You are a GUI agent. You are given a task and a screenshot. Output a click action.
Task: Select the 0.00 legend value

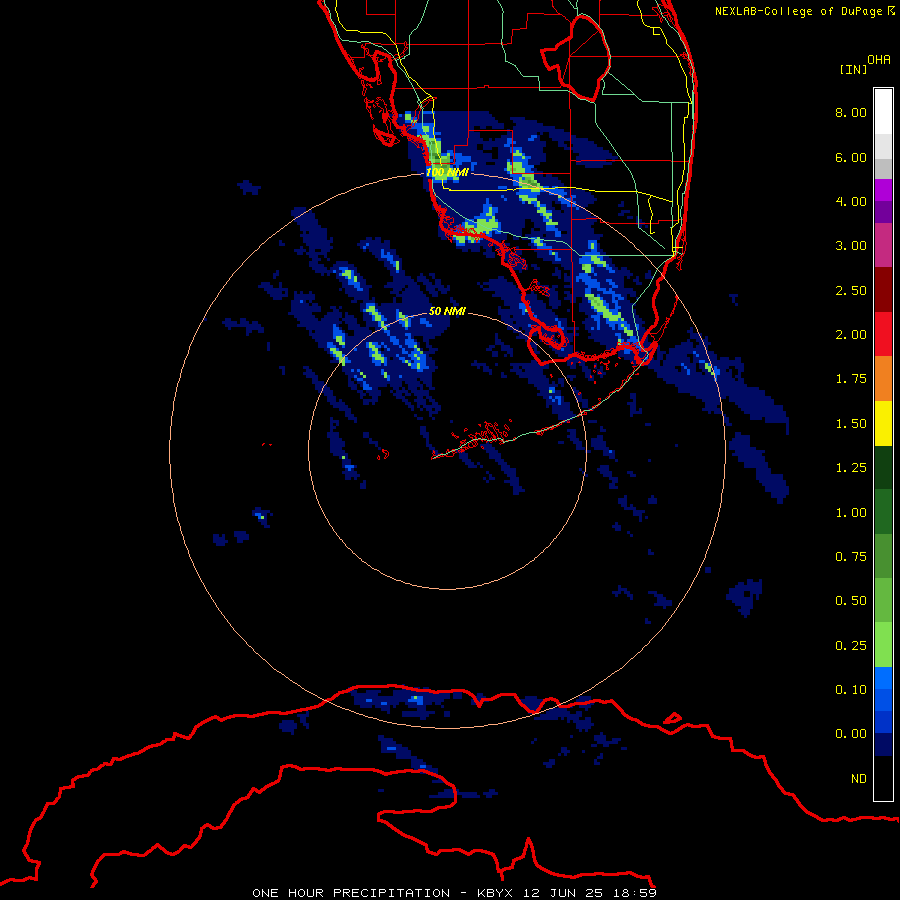[851, 734]
